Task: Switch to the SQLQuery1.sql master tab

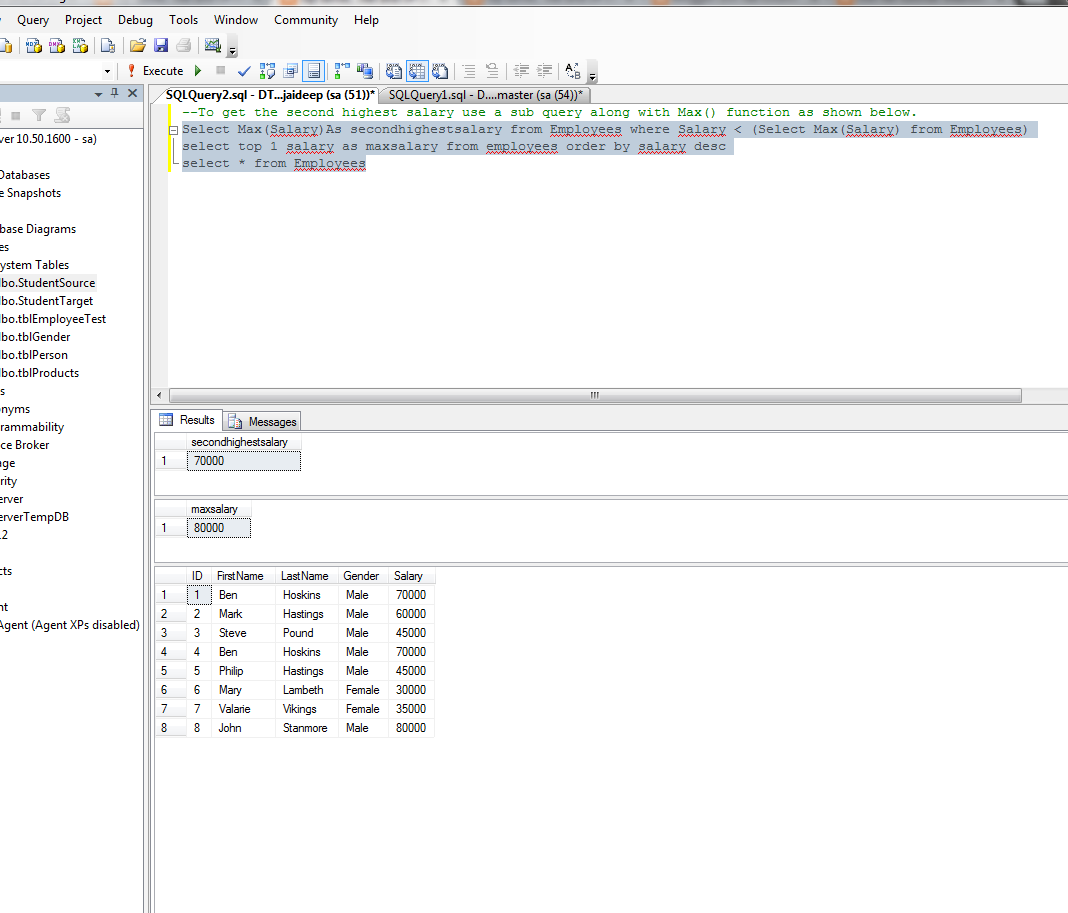Action: [x=485, y=95]
